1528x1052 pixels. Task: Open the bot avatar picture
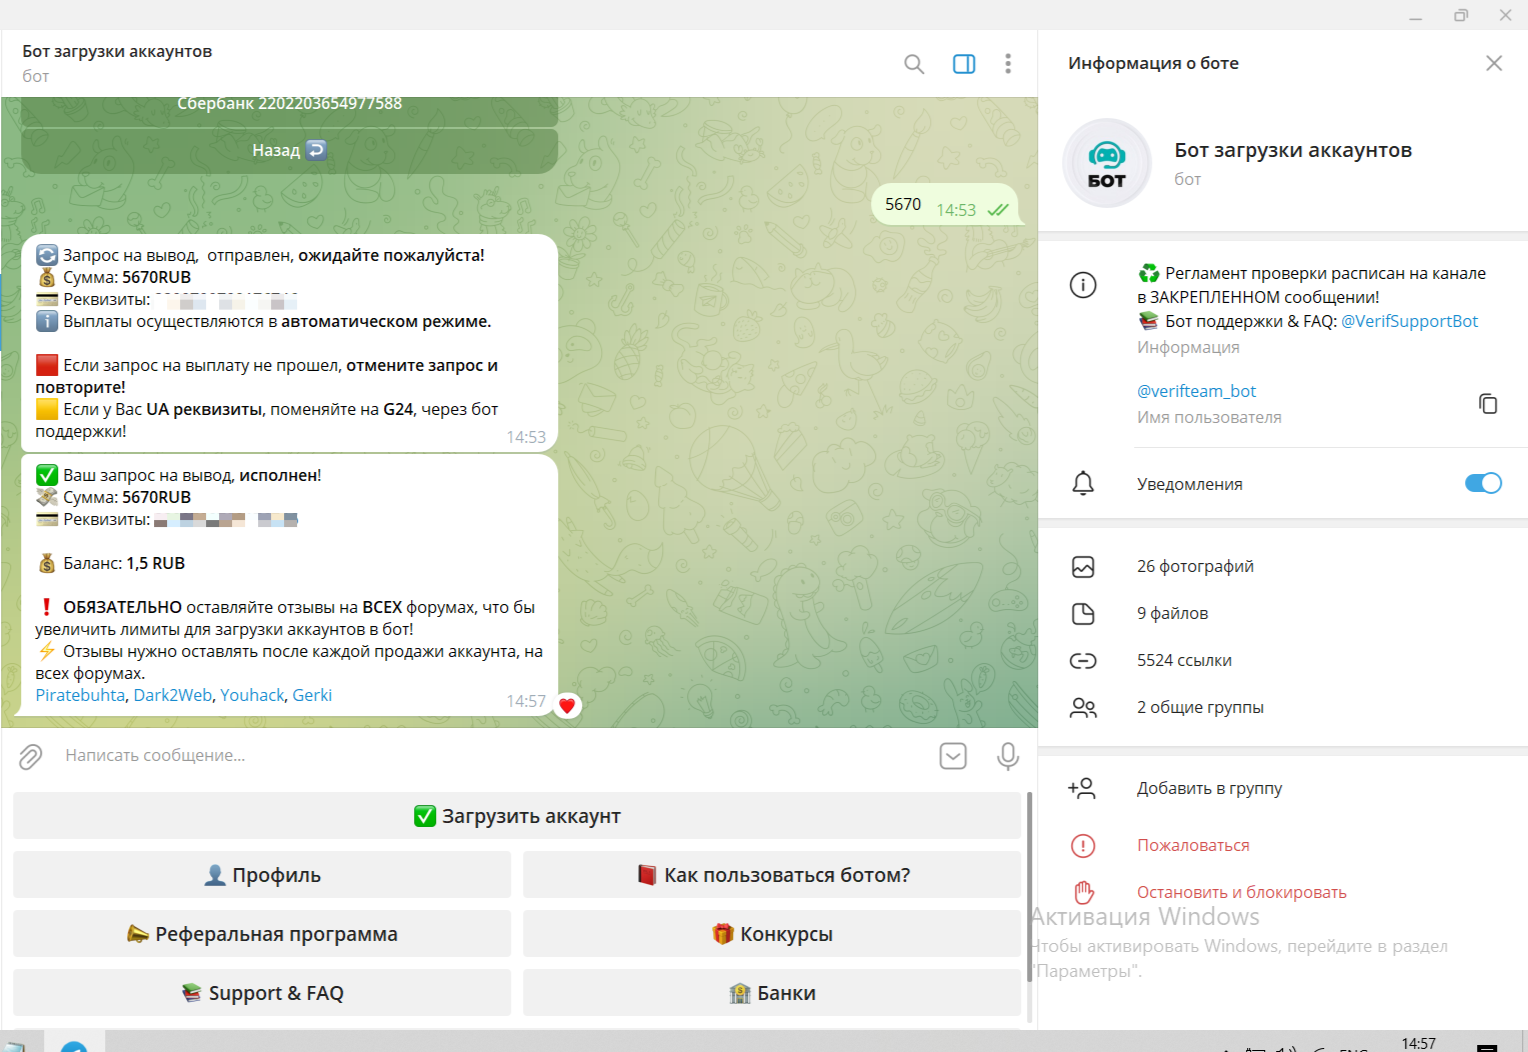click(x=1106, y=163)
